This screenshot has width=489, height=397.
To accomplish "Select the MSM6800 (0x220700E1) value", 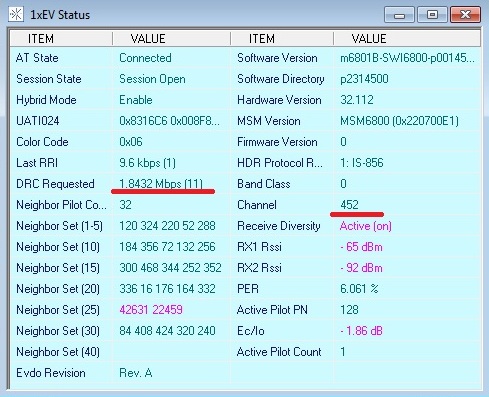I will (x=399, y=121).
